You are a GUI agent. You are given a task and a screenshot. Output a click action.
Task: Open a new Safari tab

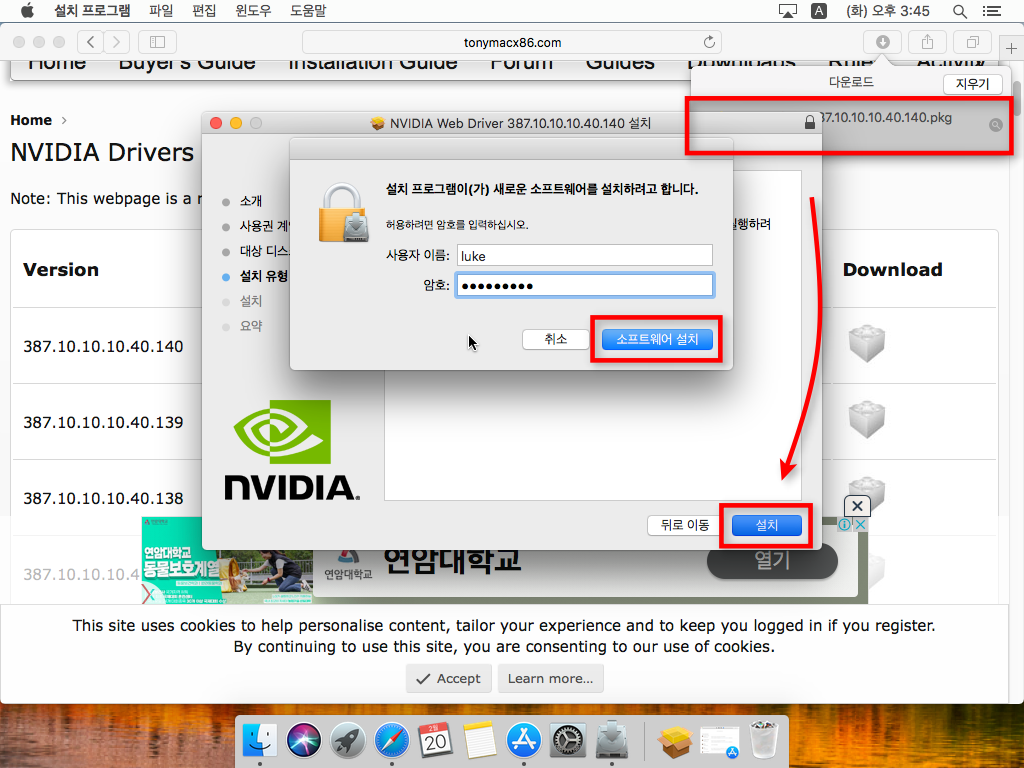[x=1011, y=48]
